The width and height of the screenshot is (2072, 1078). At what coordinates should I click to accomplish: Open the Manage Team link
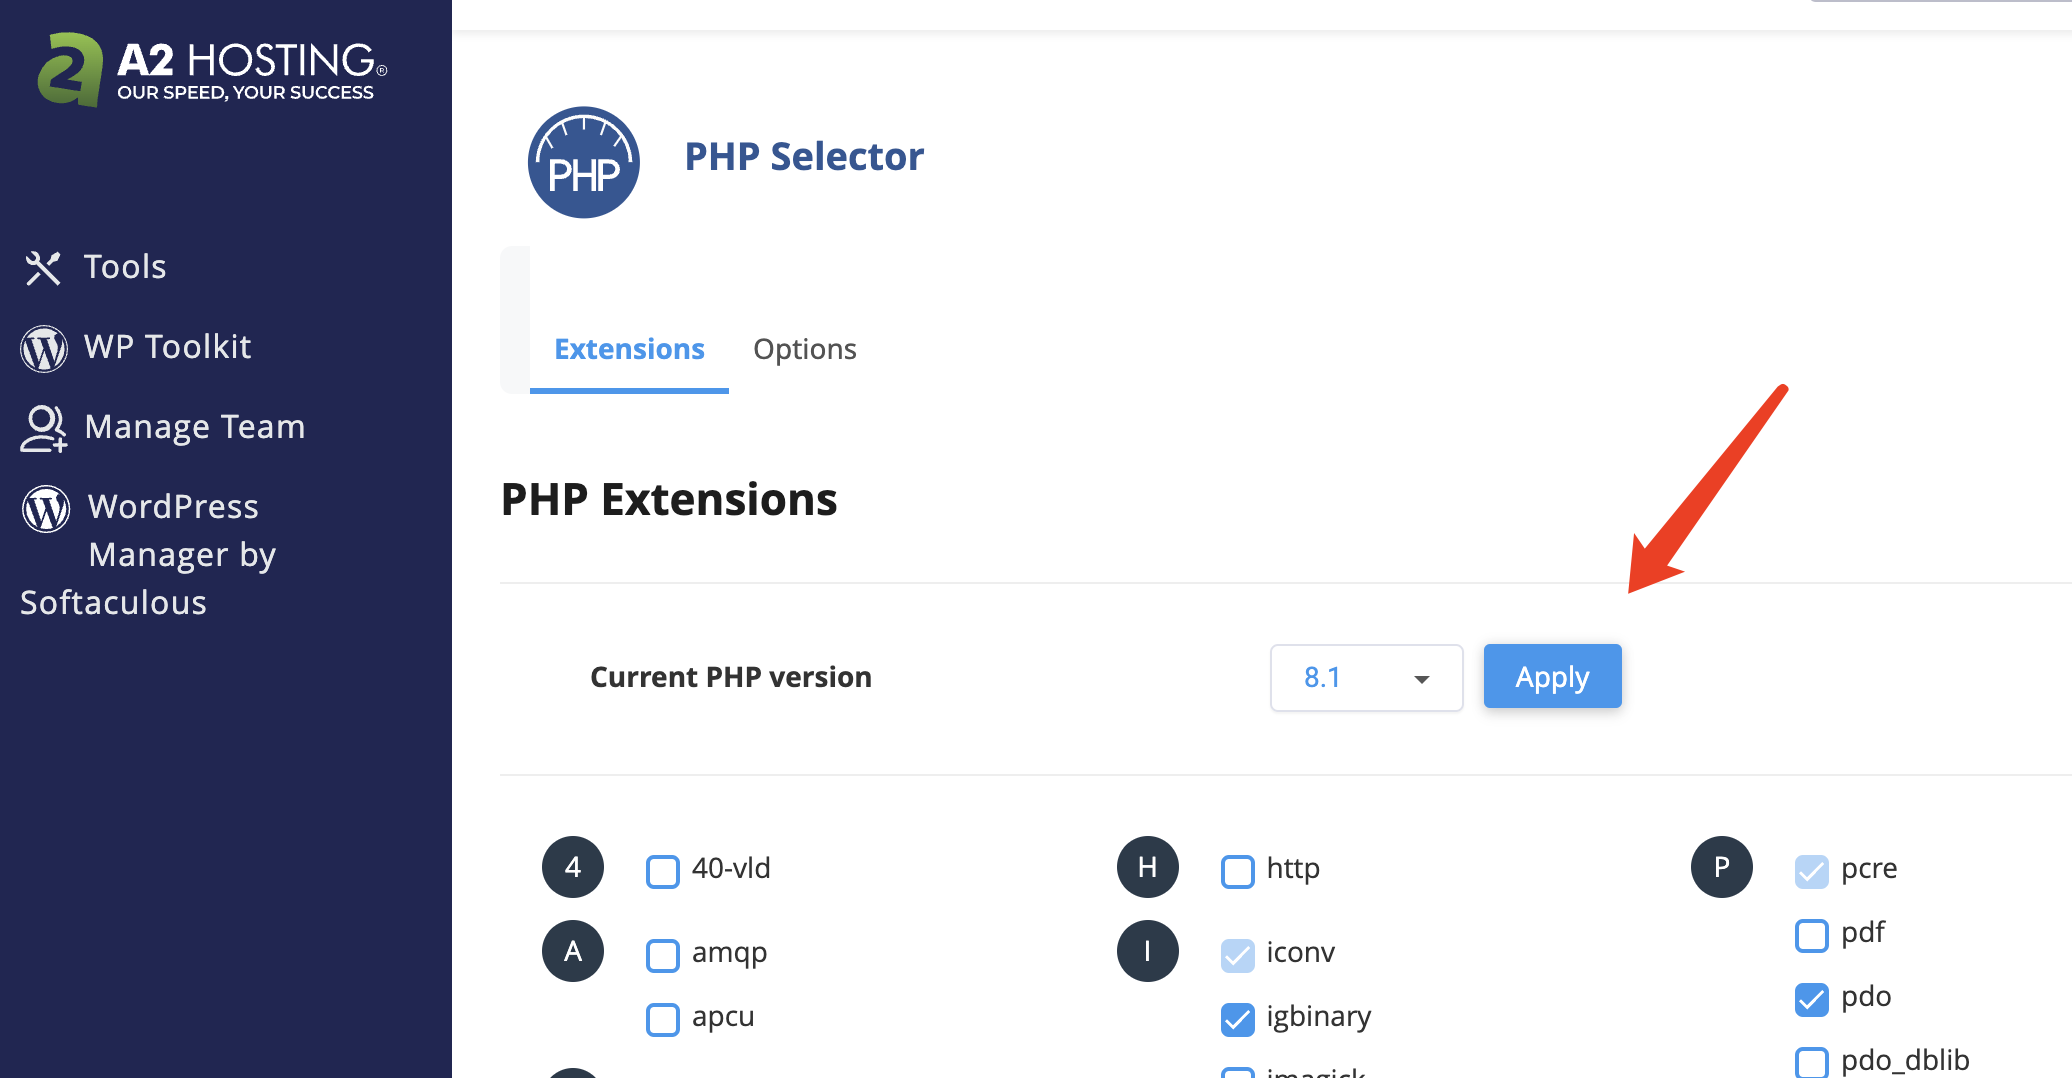pyautogui.click(x=195, y=427)
